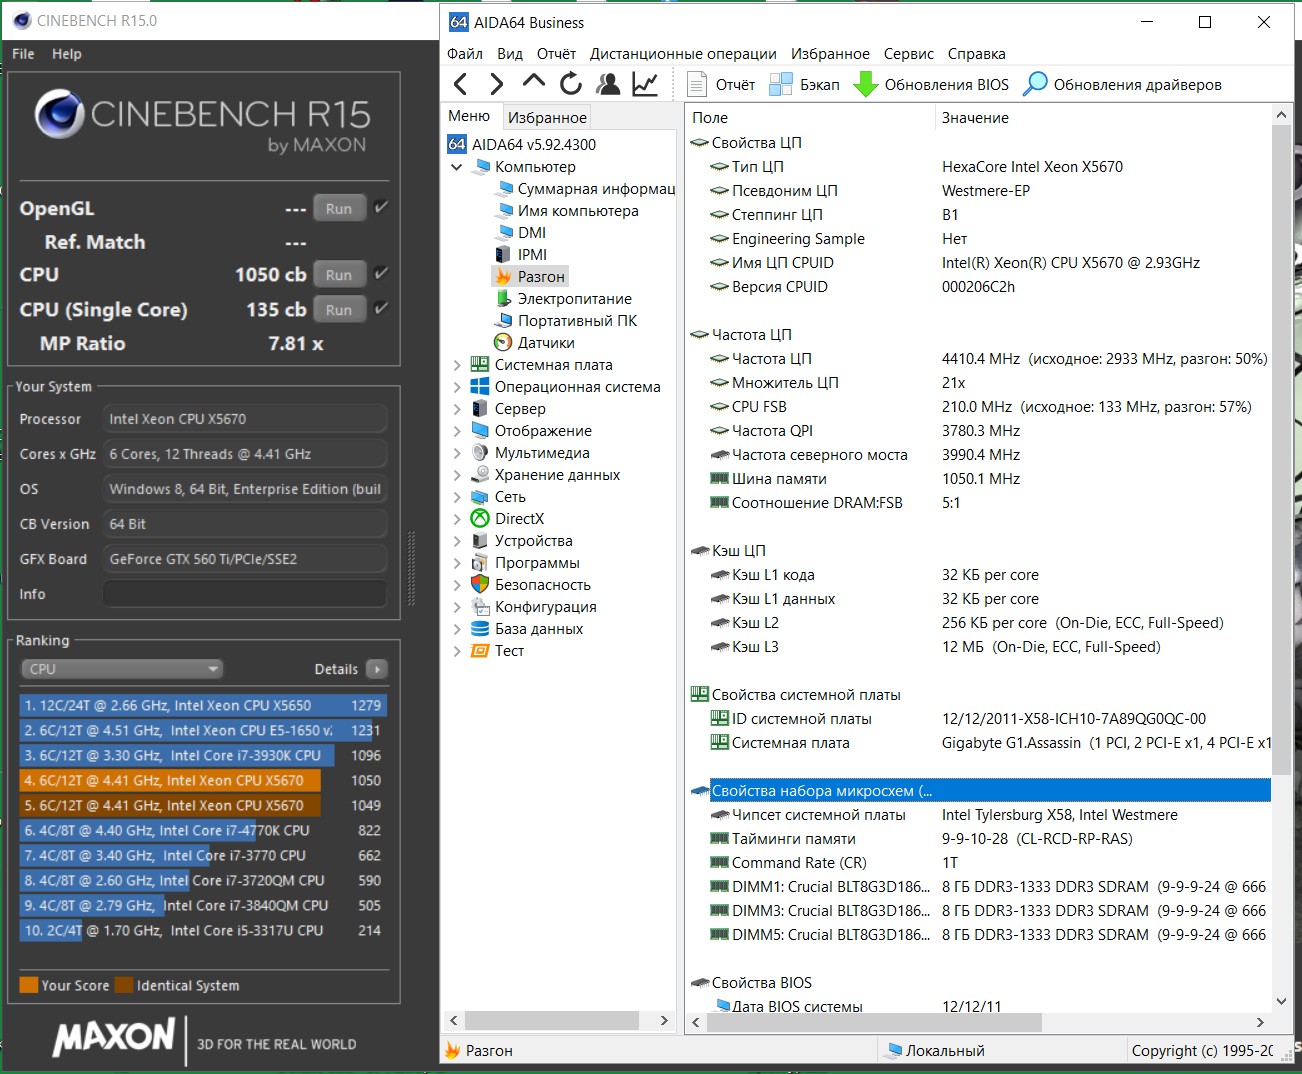Expand the Мультимедиа tree node

pos(457,453)
